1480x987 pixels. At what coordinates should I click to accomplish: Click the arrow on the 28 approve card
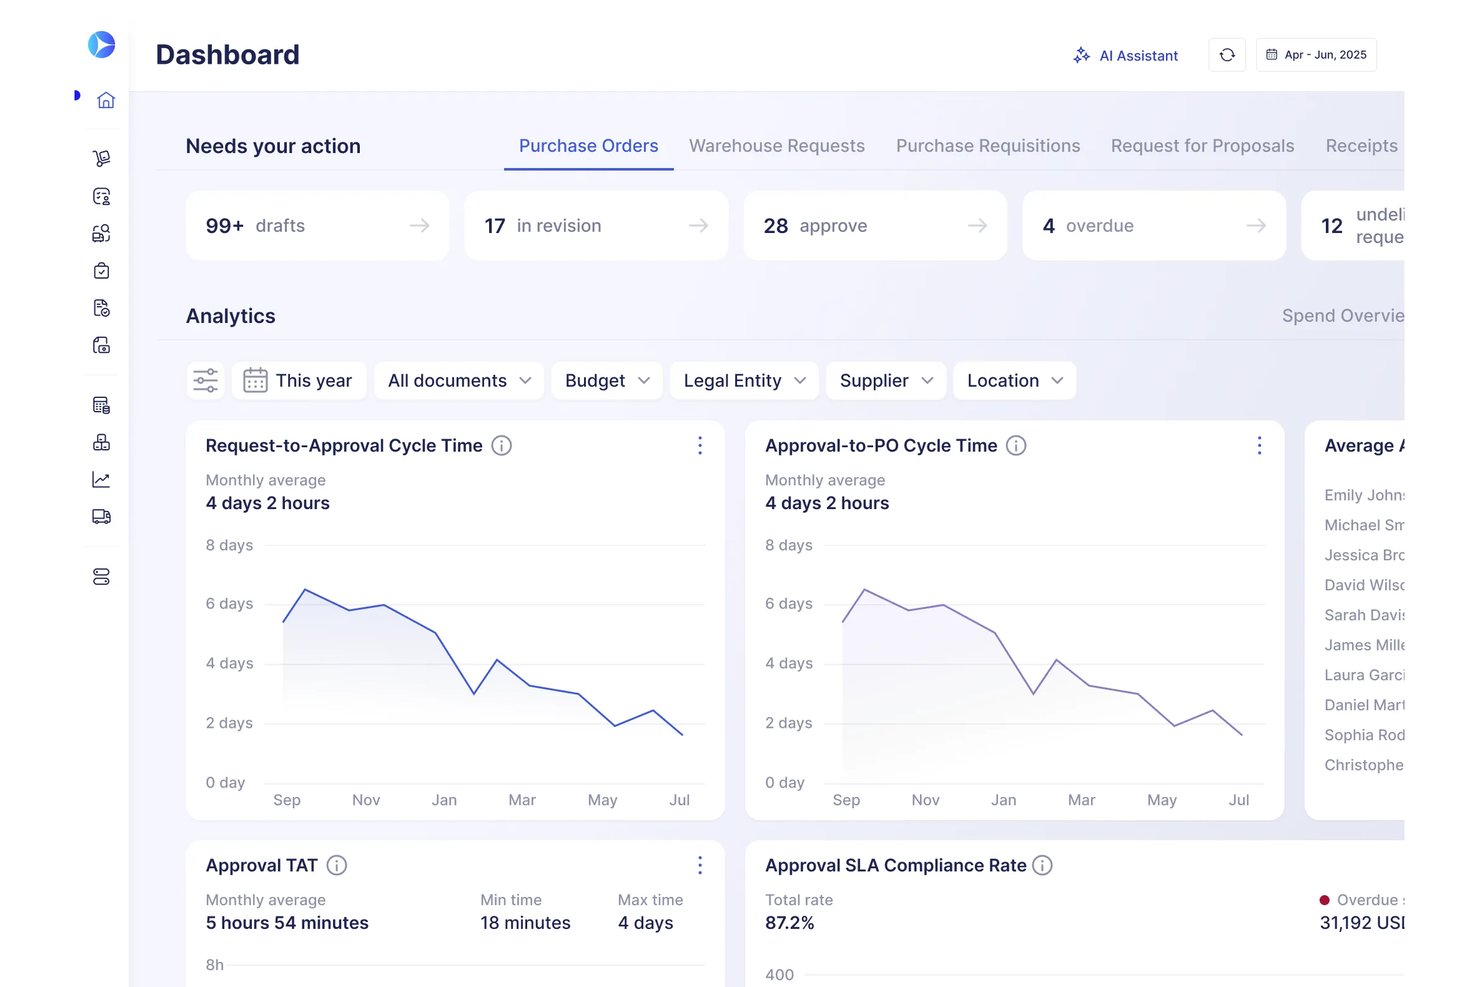point(978,226)
